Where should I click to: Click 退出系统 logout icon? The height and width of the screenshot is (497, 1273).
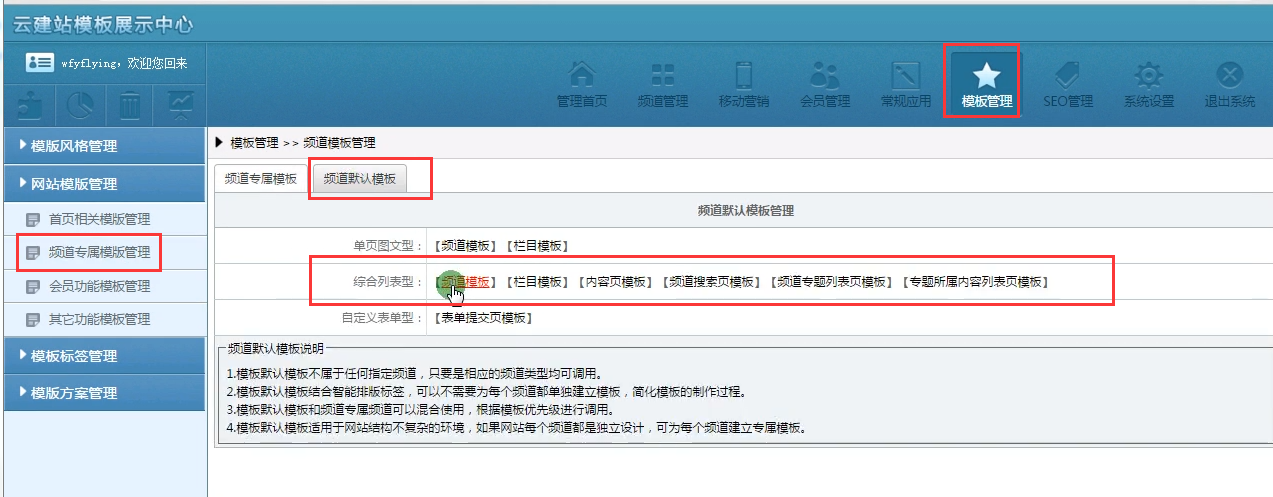click(1229, 84)
